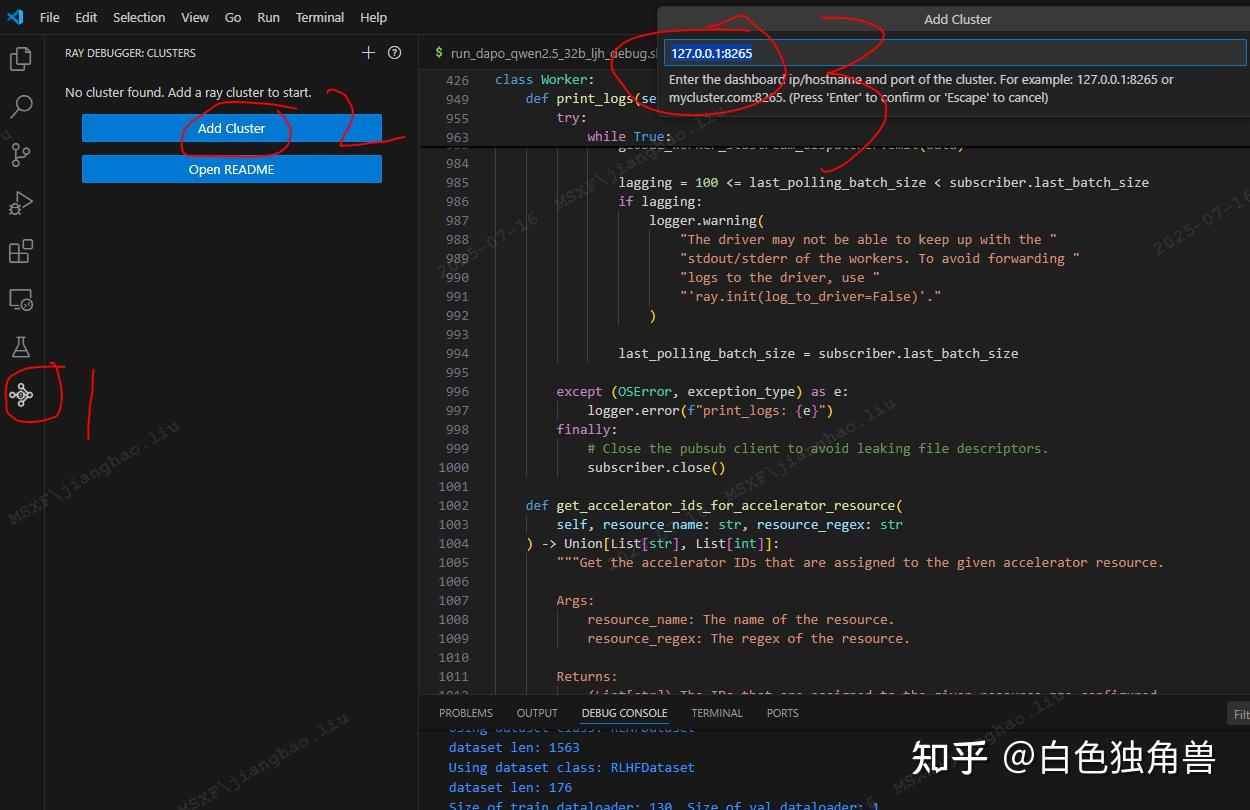Open Ray Debugger help question mark icon

(x=394, y=53)
